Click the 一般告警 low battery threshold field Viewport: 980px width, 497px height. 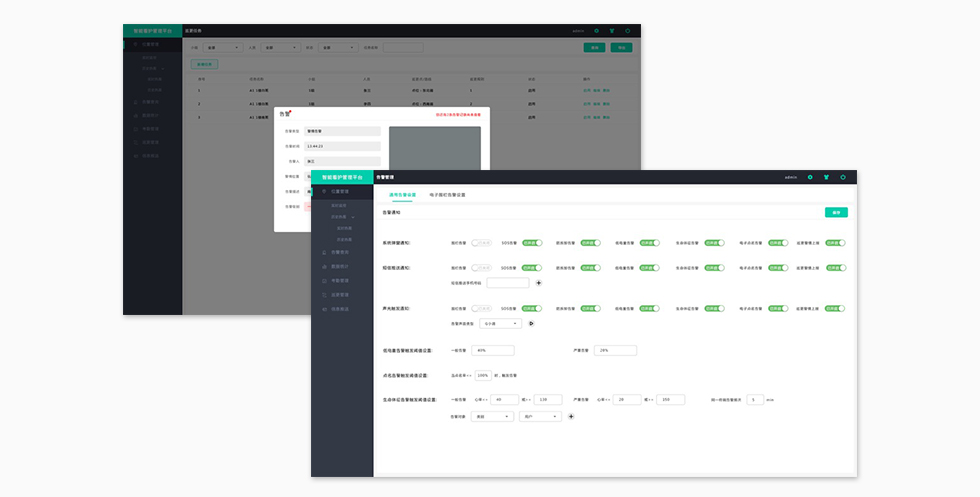(x=493, y=351)
